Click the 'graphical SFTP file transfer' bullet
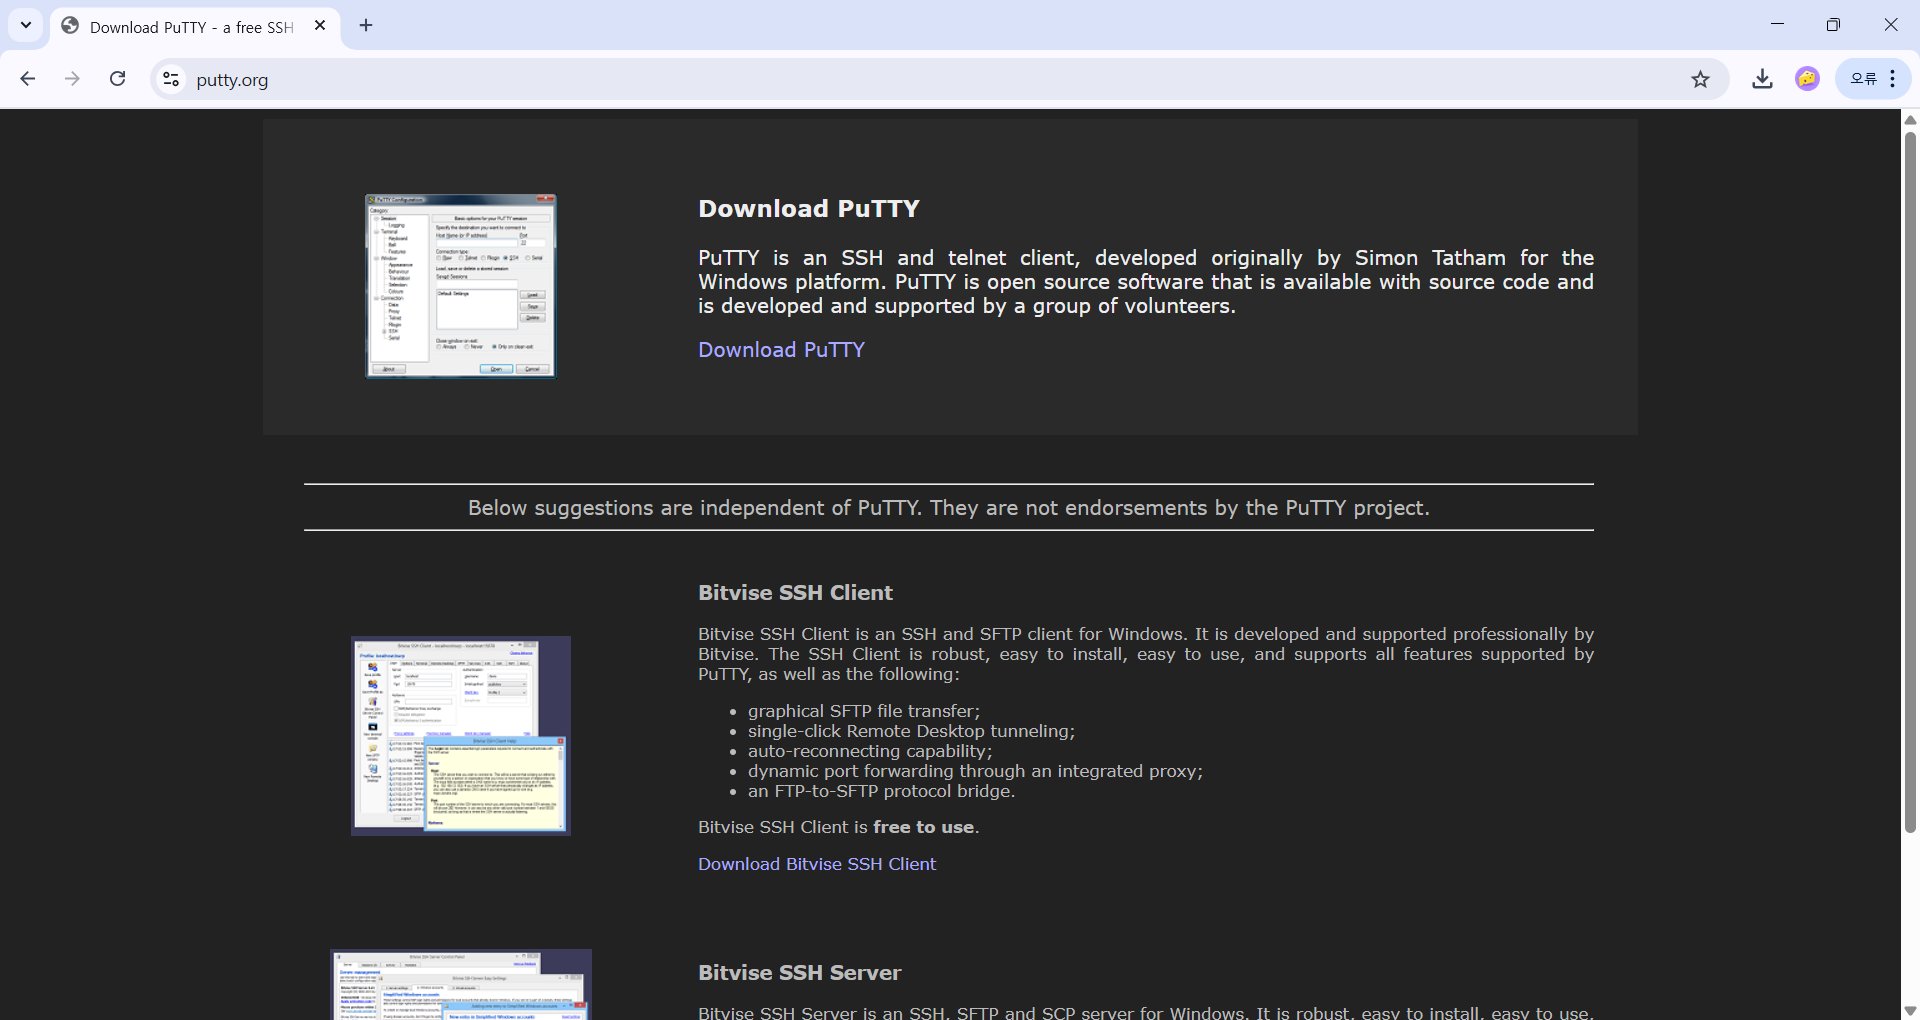This screenshot has width=1920, height=1020. point(864,711)
